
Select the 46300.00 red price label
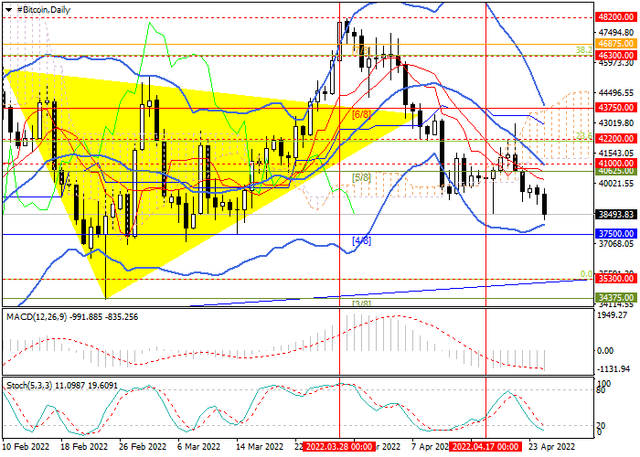616,55
